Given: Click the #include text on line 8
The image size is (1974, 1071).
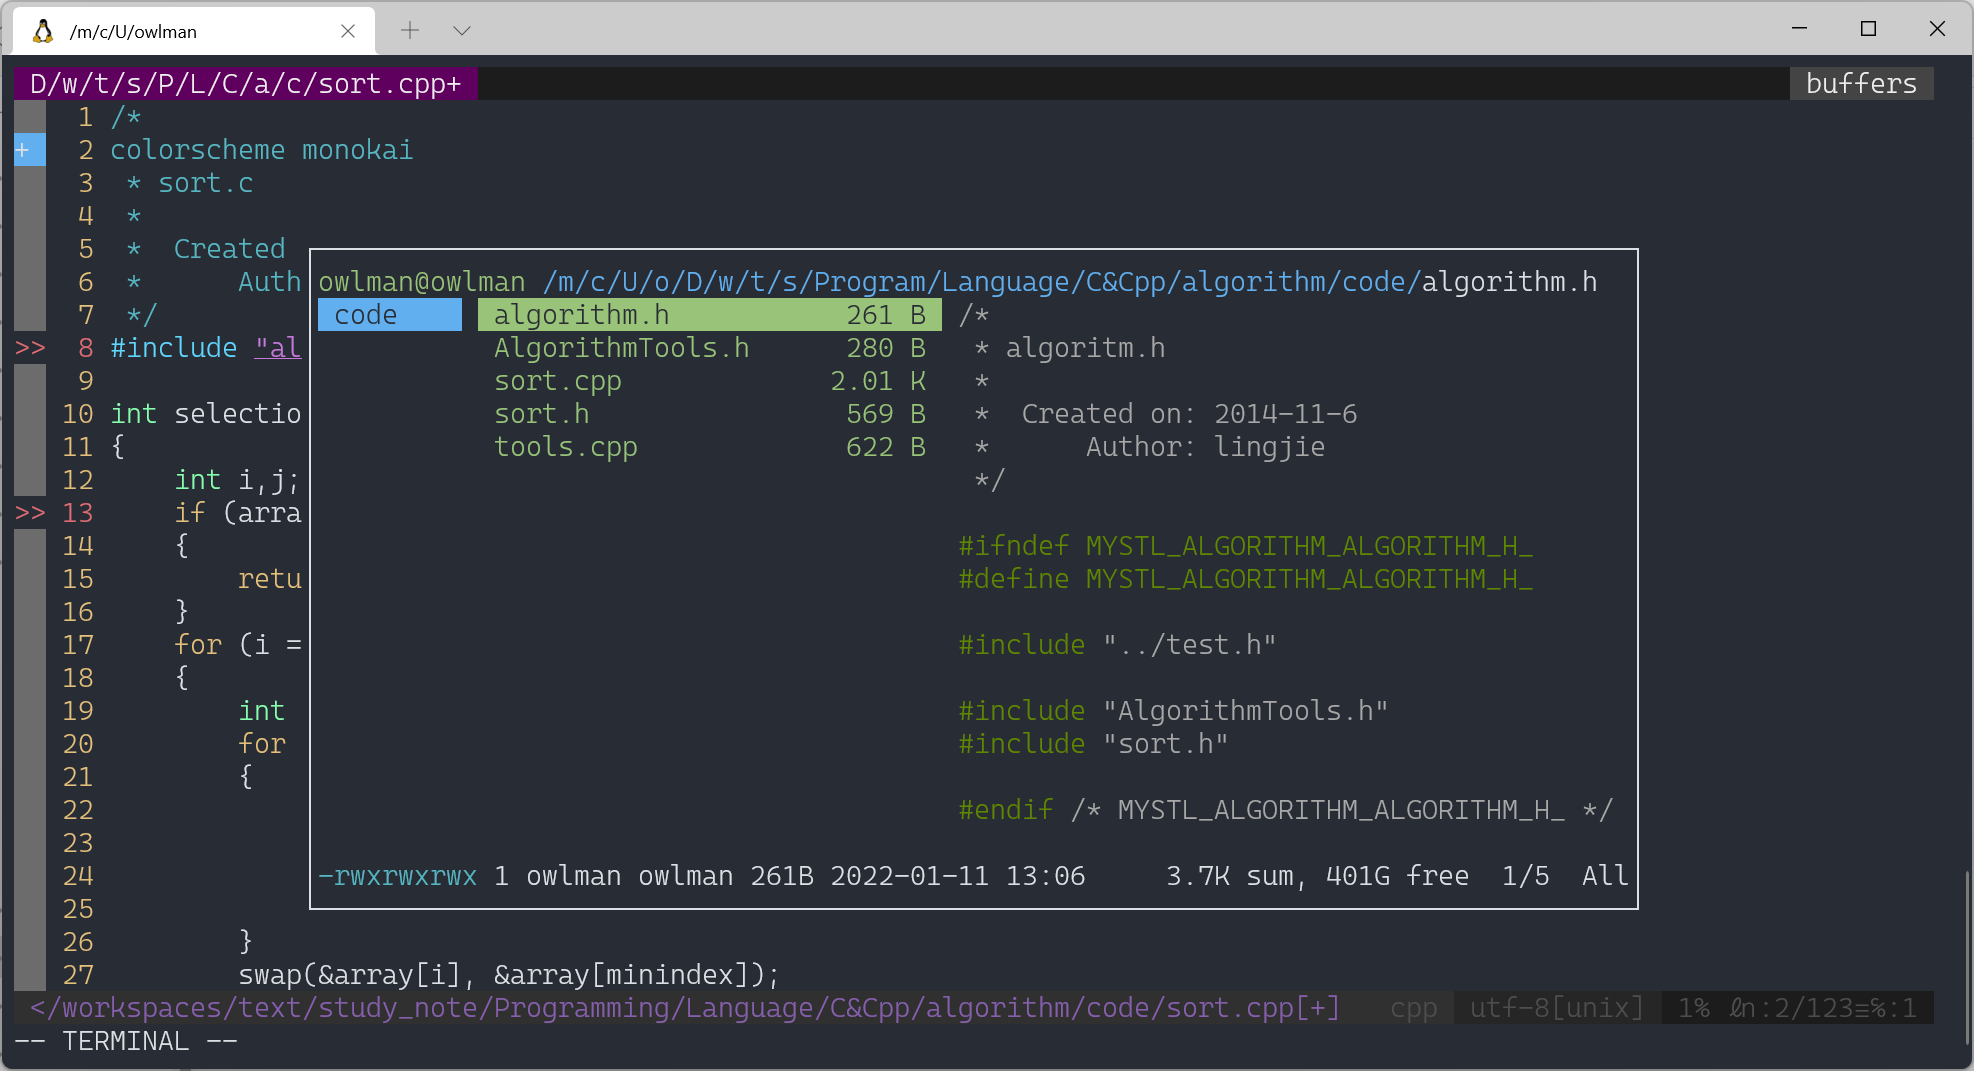Looking at the screenshot, I should (173, 348).
